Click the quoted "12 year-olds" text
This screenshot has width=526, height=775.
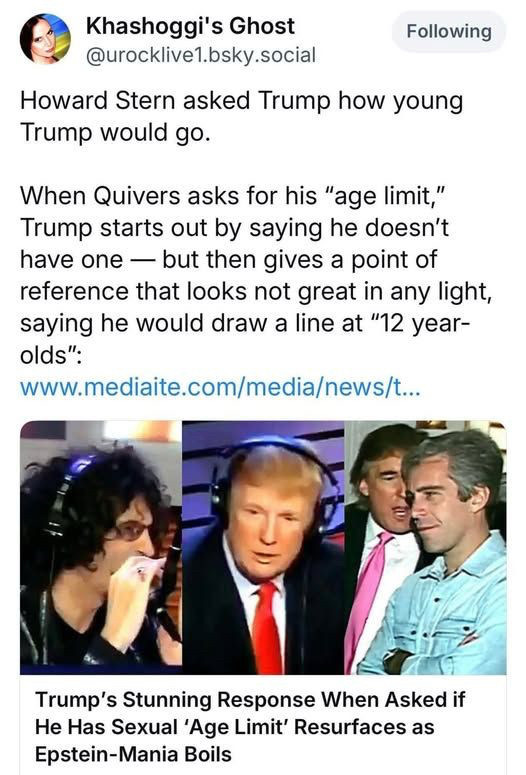246,339
